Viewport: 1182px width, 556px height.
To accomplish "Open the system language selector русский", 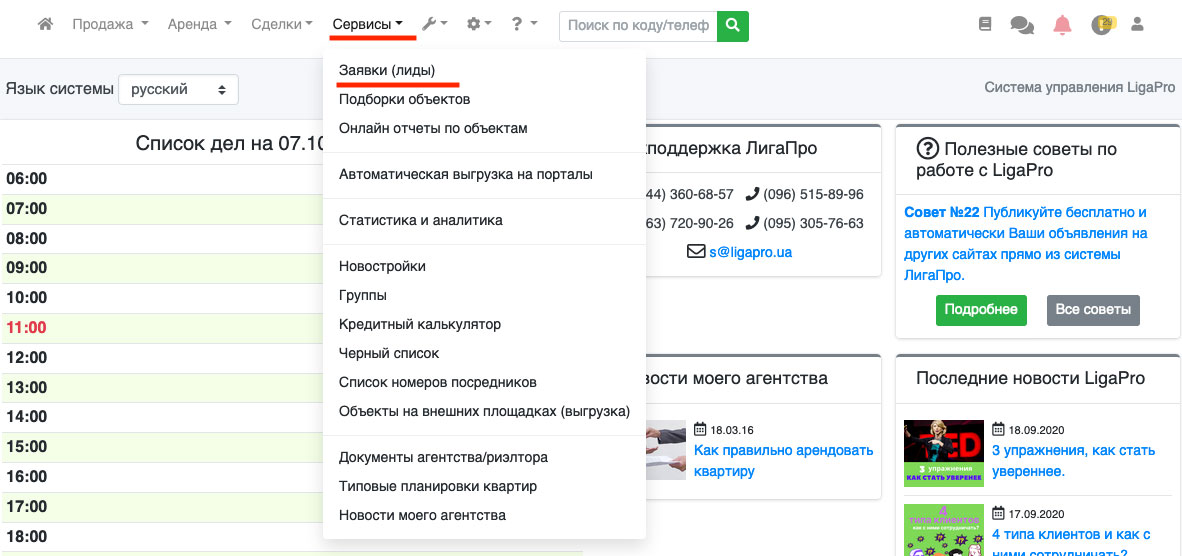I will click(178, 89).
